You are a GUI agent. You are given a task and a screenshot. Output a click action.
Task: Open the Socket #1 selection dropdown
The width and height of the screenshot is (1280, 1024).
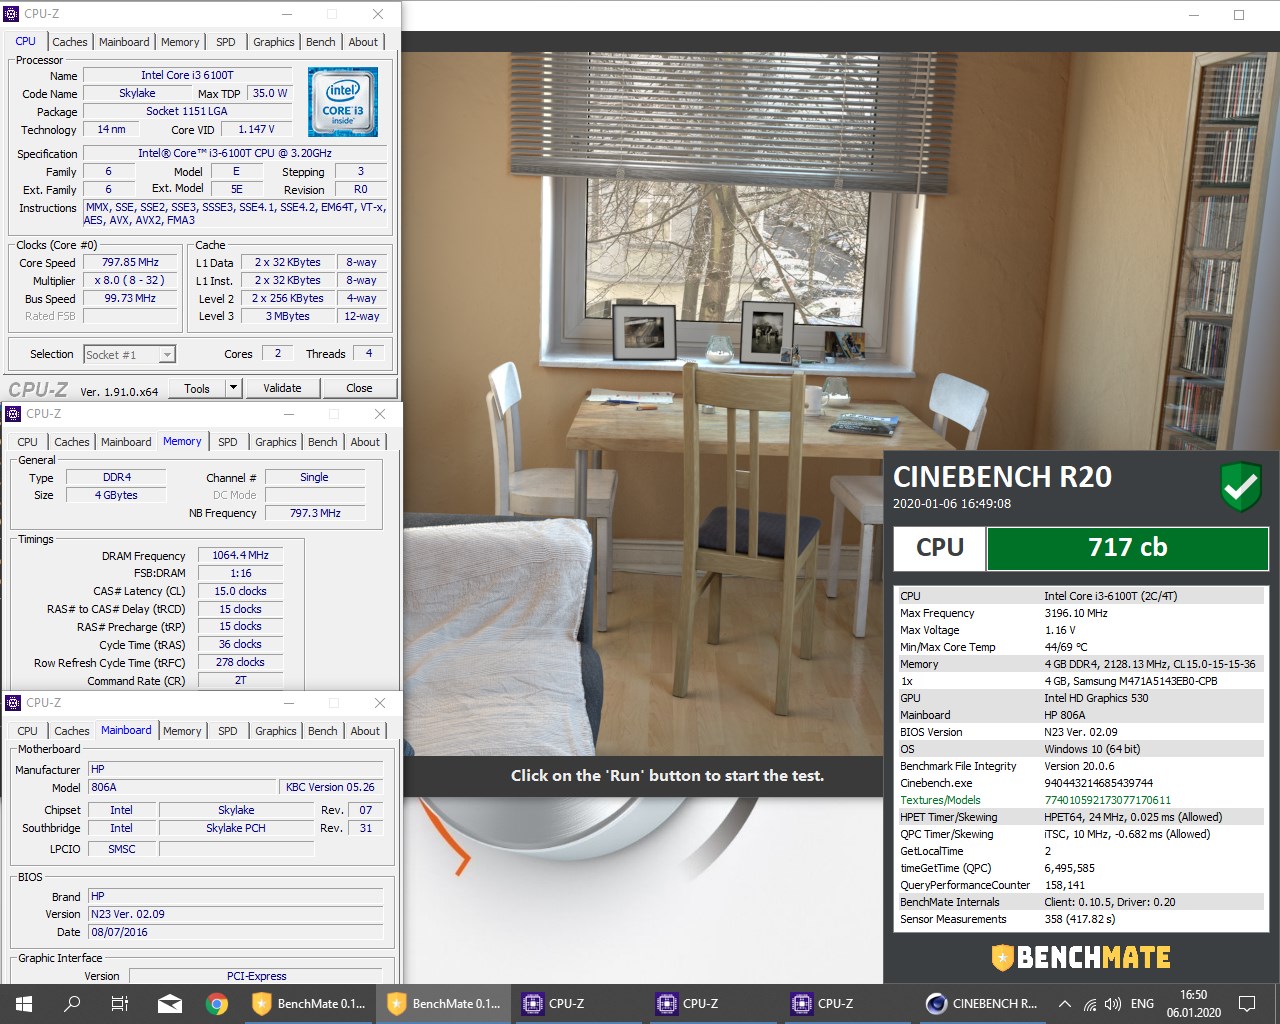[129, 354]
